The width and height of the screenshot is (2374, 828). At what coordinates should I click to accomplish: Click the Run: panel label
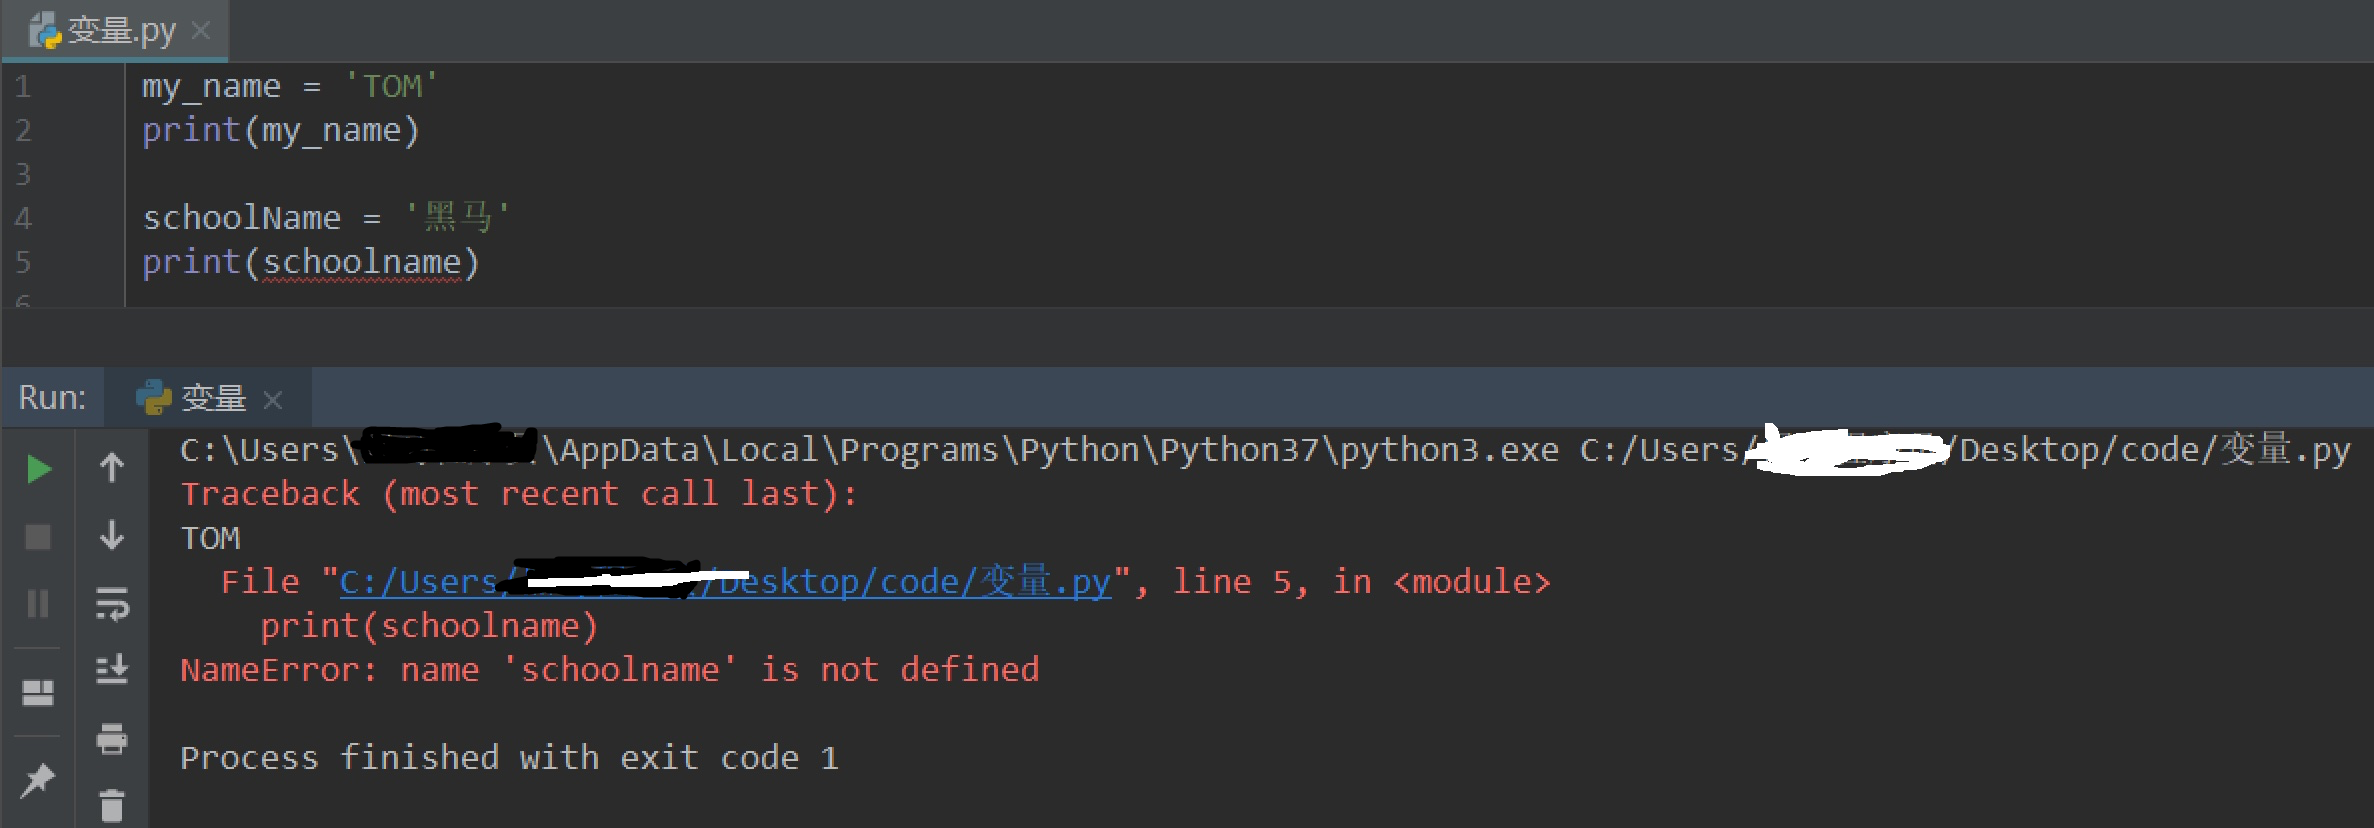52,398
